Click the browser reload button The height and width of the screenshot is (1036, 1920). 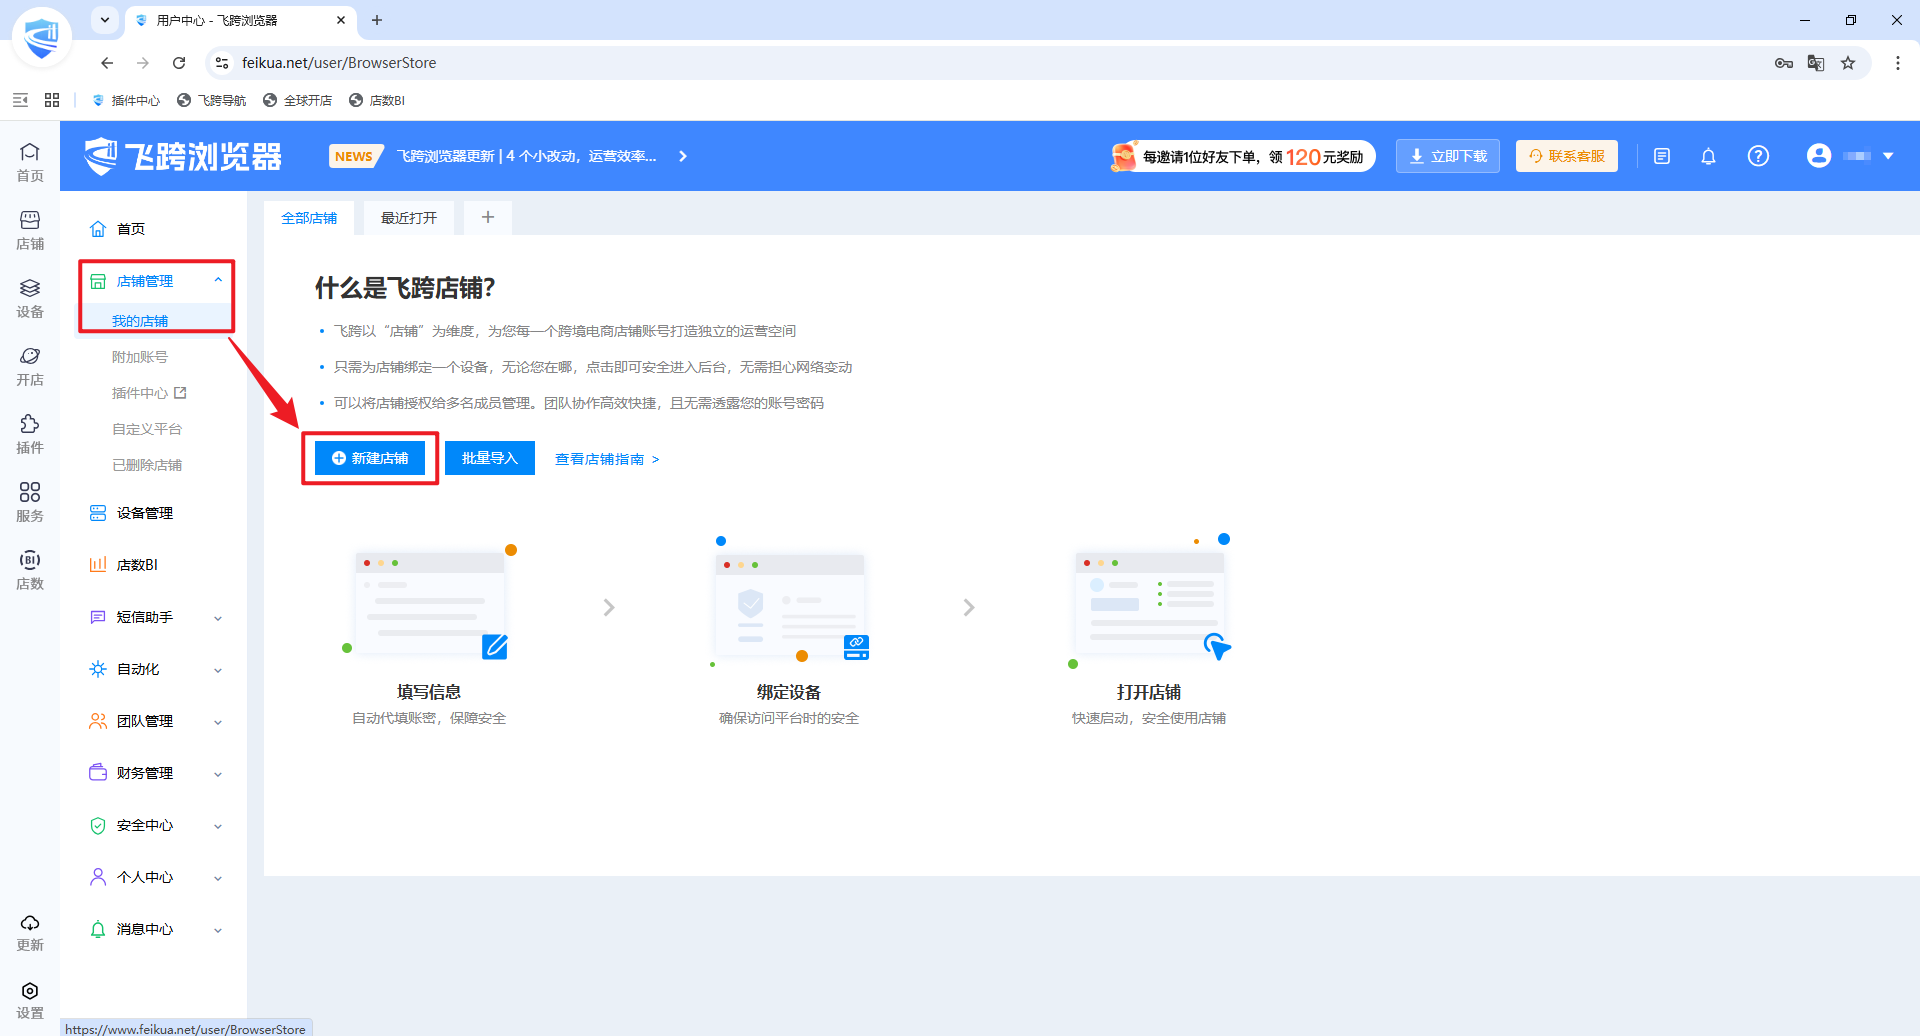[x=179, y=63]
